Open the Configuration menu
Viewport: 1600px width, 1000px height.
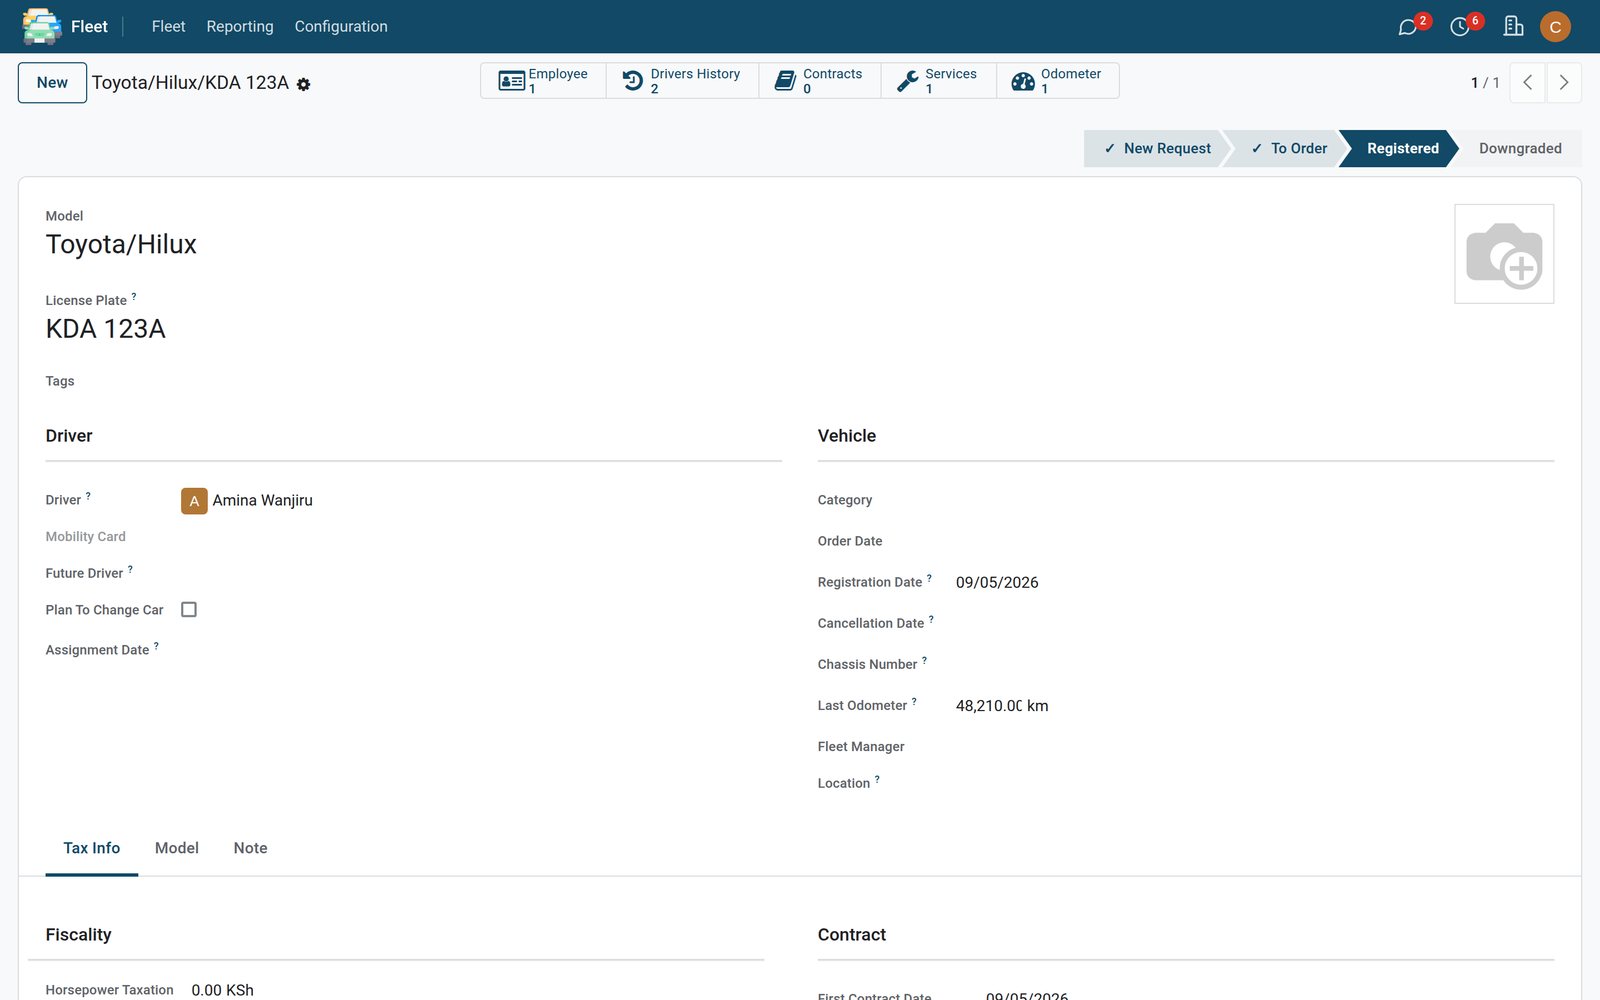point(341,27)
